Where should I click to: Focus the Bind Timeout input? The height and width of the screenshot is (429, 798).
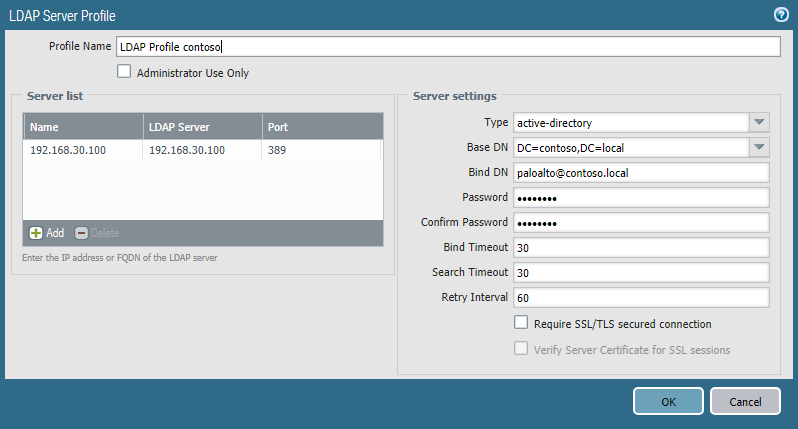[x=641, y=248]
